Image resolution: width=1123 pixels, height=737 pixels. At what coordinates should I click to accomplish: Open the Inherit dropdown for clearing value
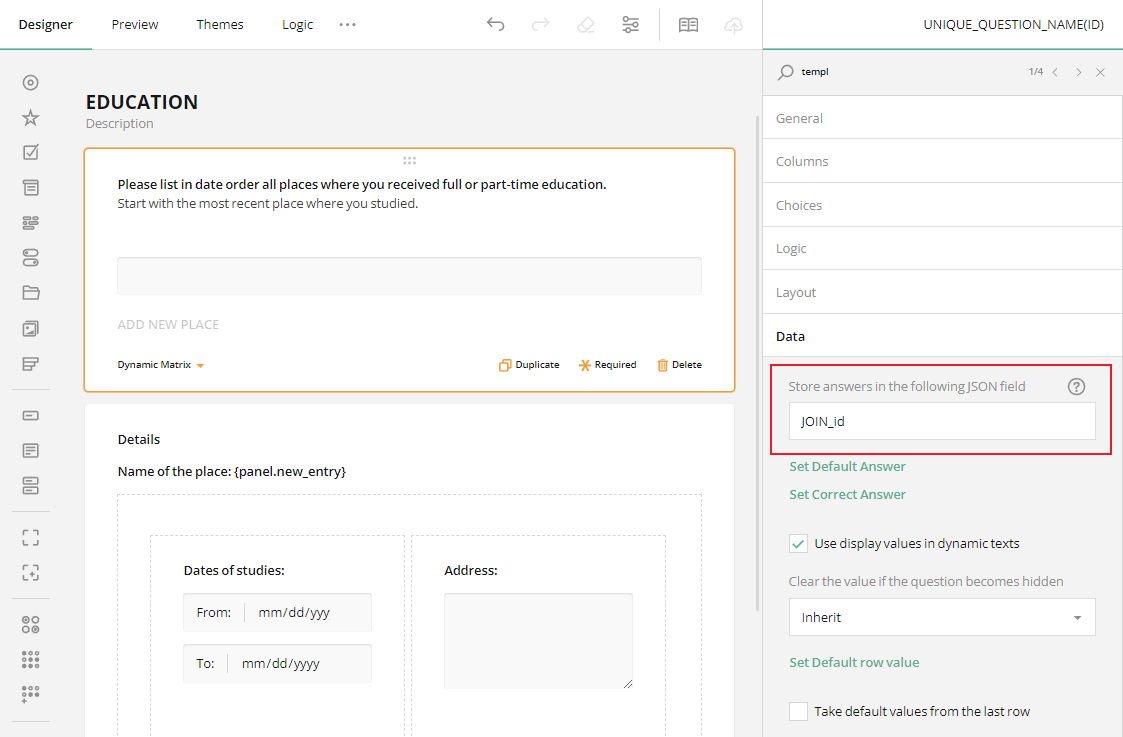941,618
